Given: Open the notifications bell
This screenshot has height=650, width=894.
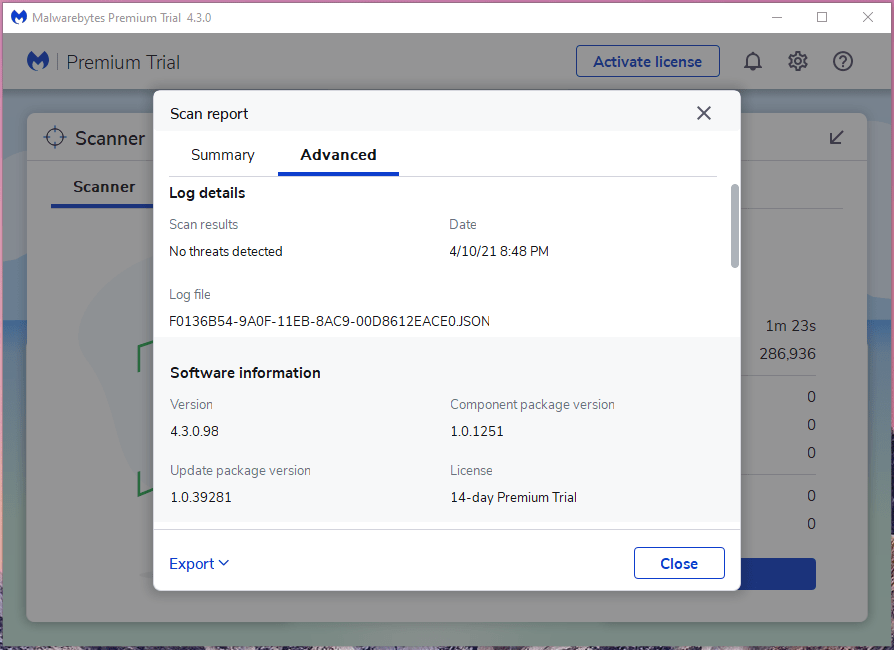Looking at the screenshot, I should coord(753,61).
